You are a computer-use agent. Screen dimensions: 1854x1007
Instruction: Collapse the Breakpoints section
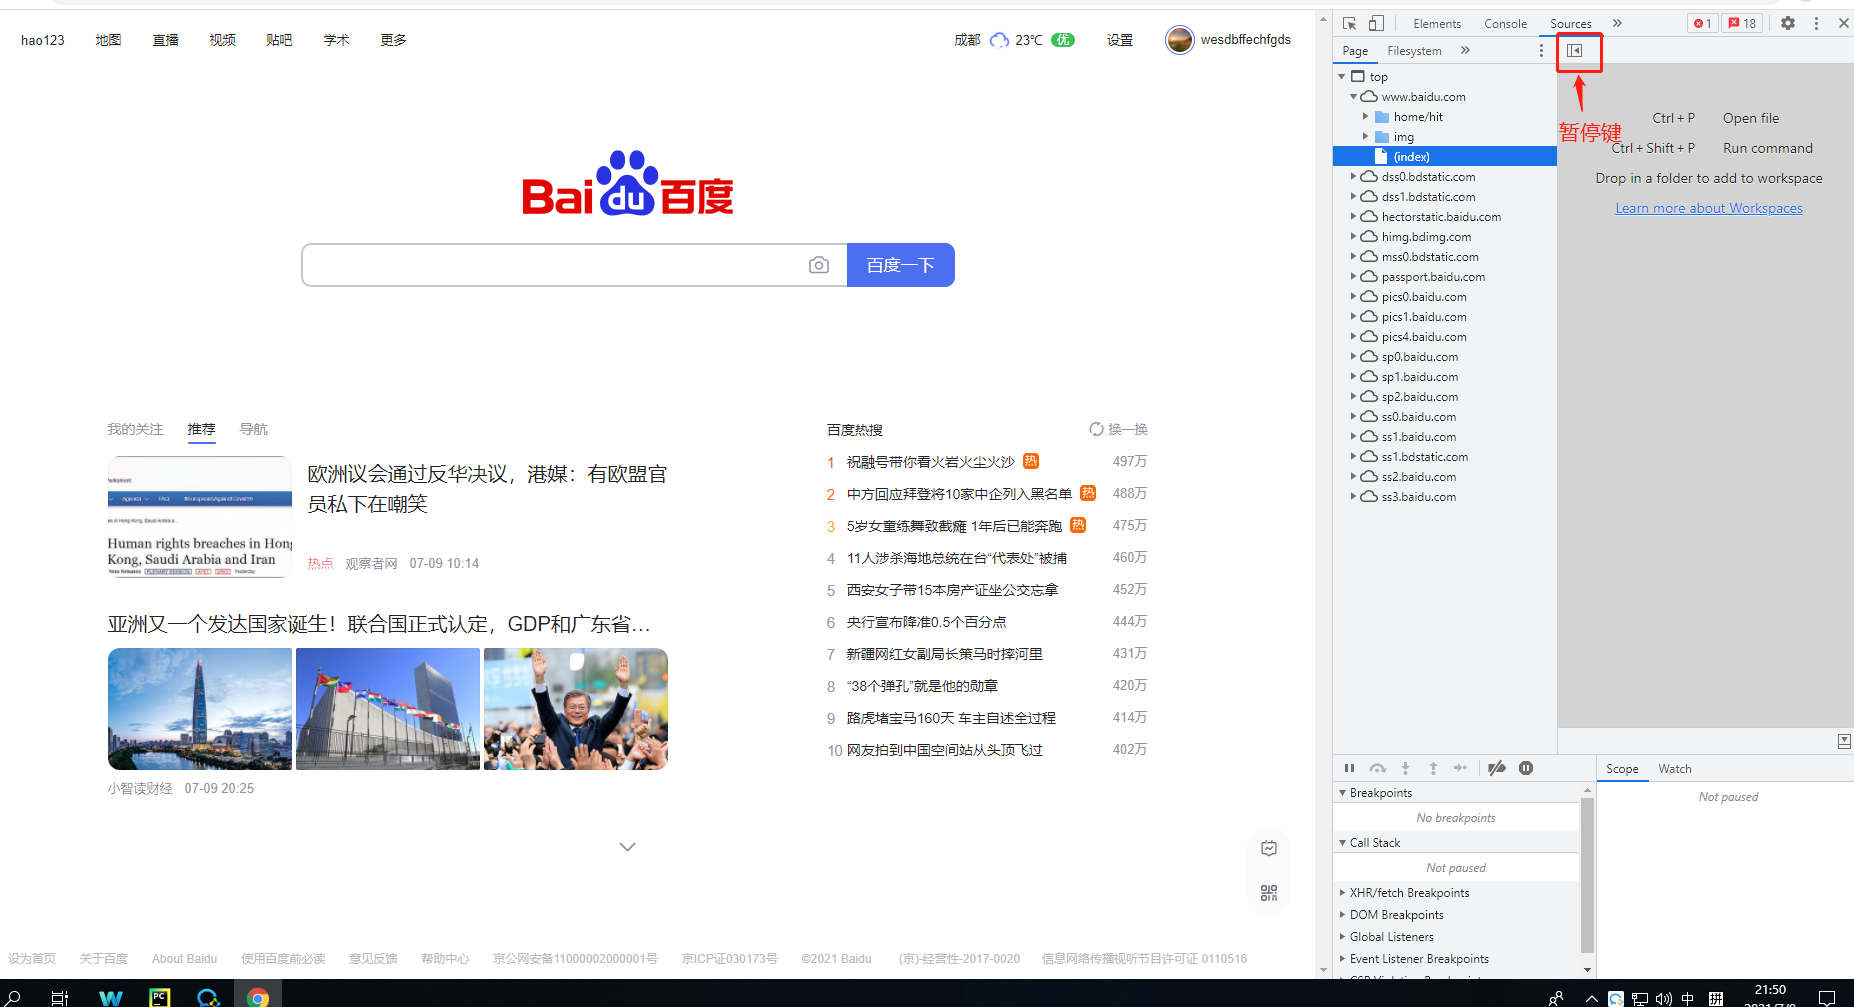point(1343,793)
